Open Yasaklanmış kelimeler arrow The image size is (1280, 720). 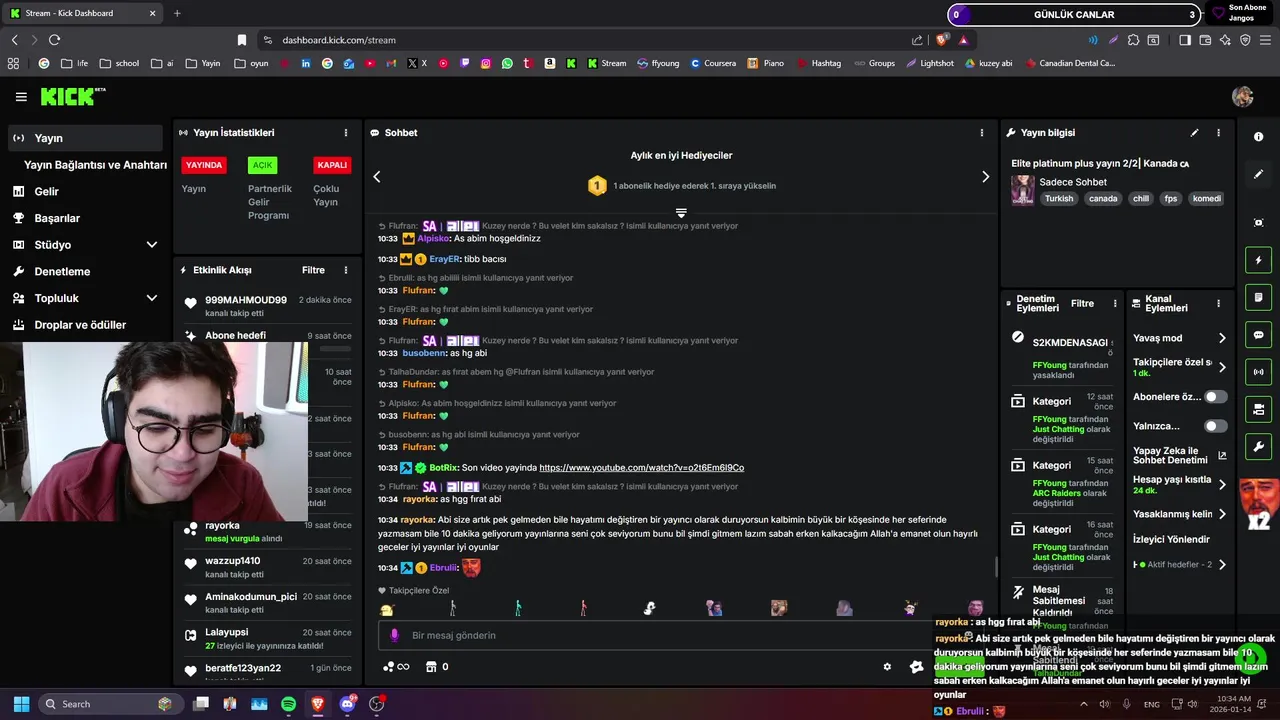(x=1222, y=514)
